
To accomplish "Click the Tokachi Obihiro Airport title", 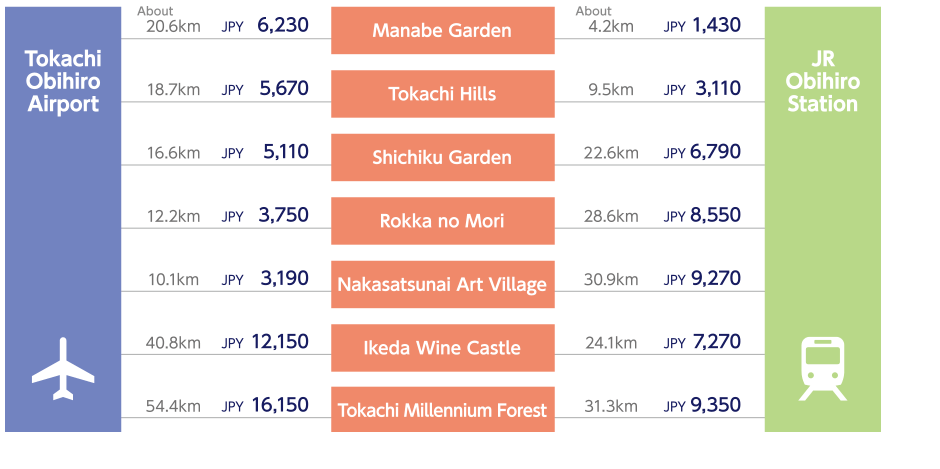I will [63, 82].
